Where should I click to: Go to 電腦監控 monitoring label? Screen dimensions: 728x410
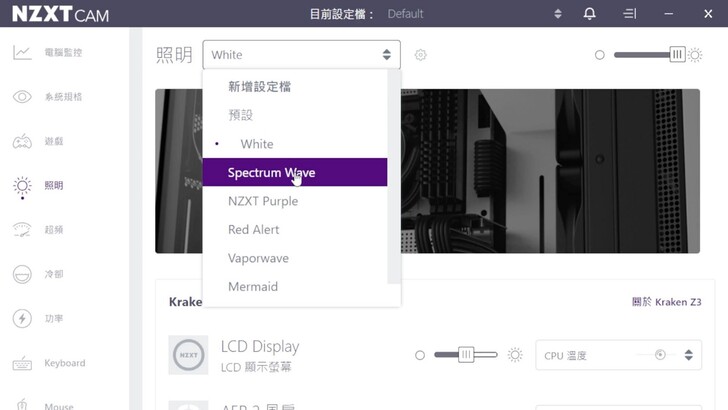[63, 52]
